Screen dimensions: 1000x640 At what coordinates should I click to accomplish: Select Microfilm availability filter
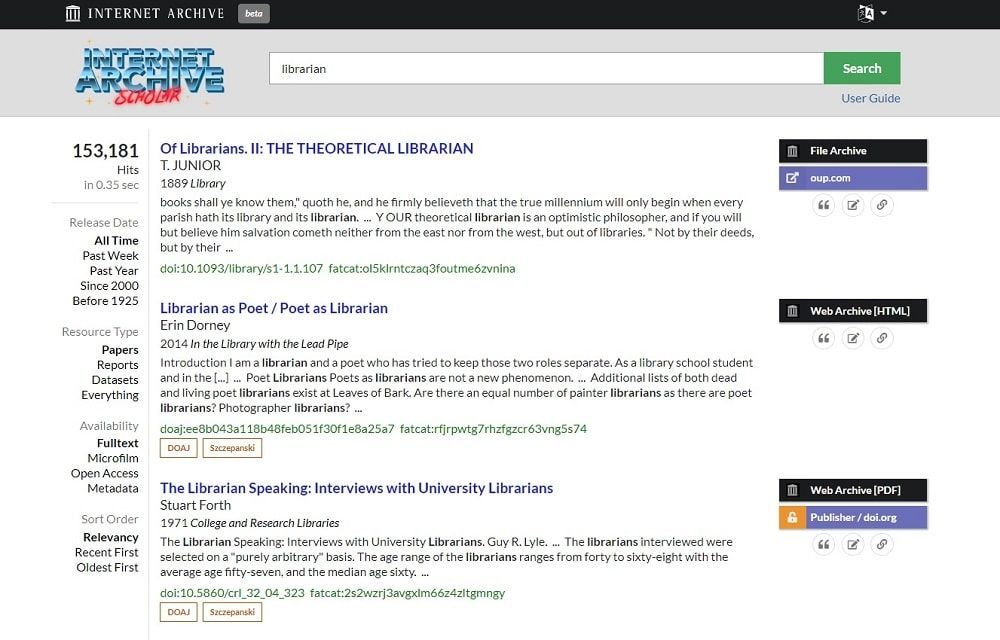point(113,458)
